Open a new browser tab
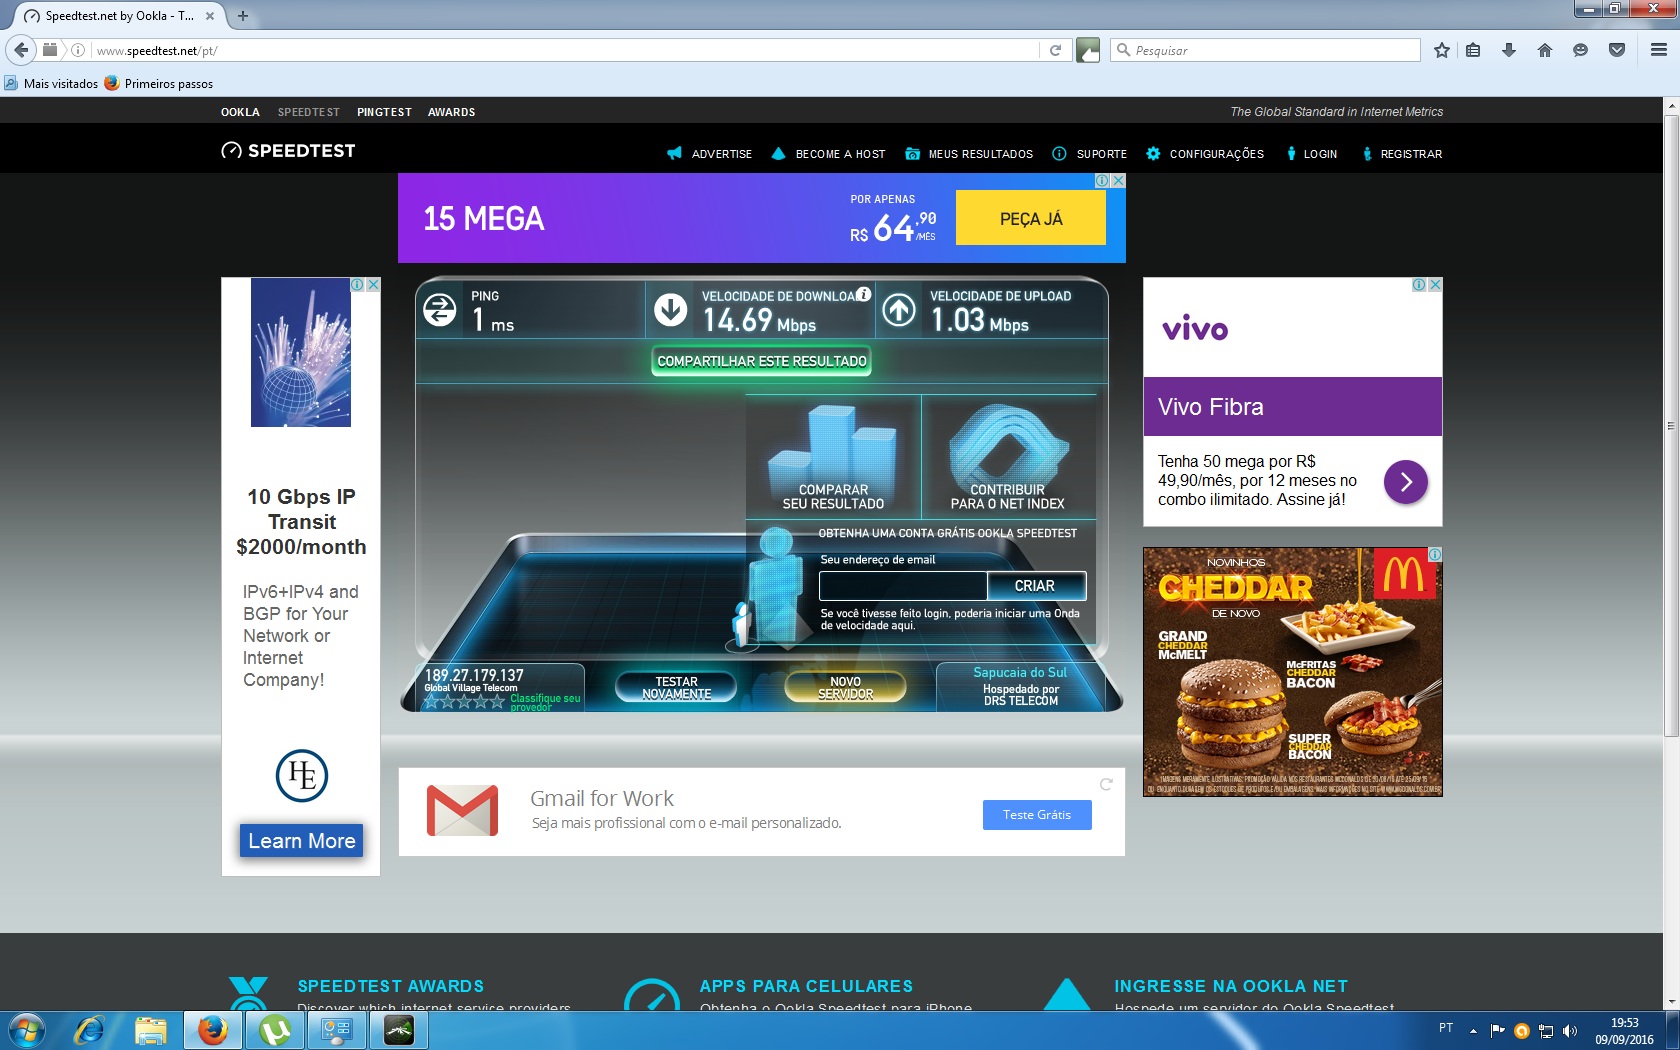 click(x=243, y=16)
